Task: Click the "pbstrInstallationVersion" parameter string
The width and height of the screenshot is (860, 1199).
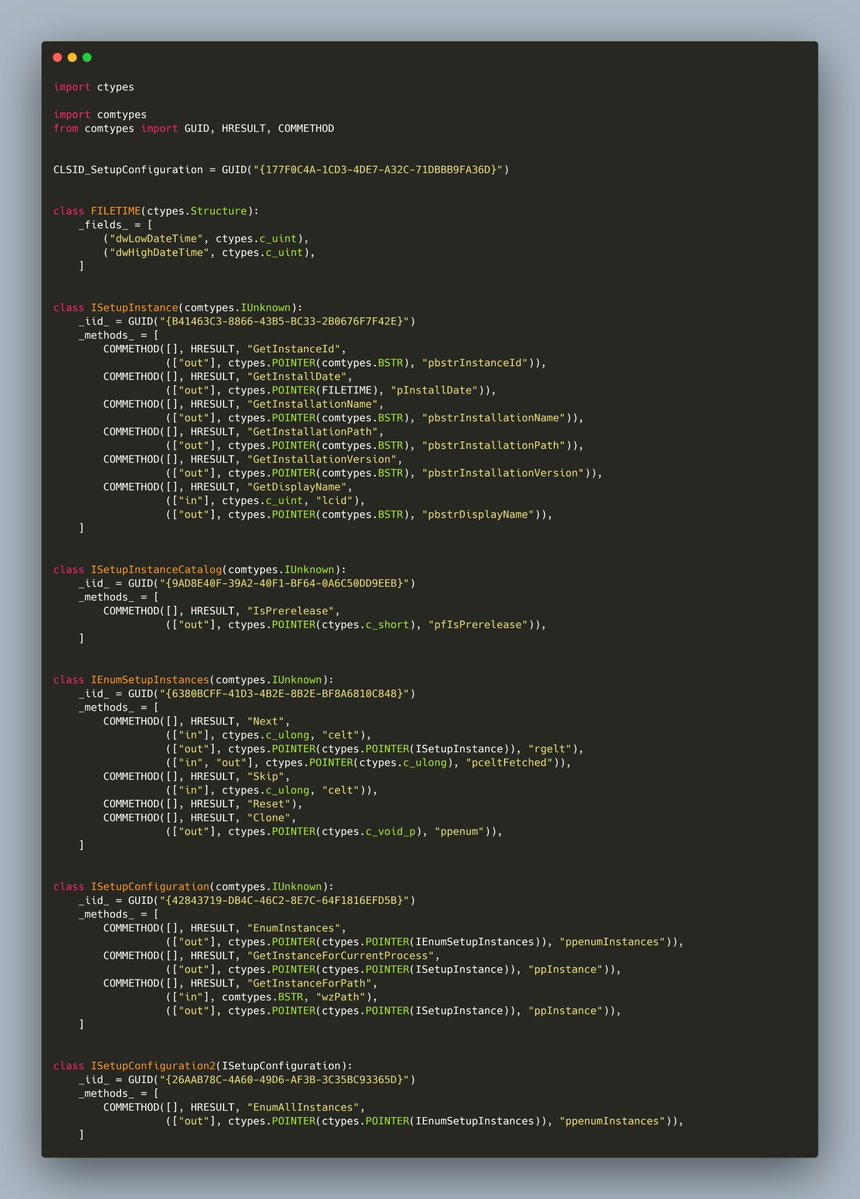Action: coord(505,473)
